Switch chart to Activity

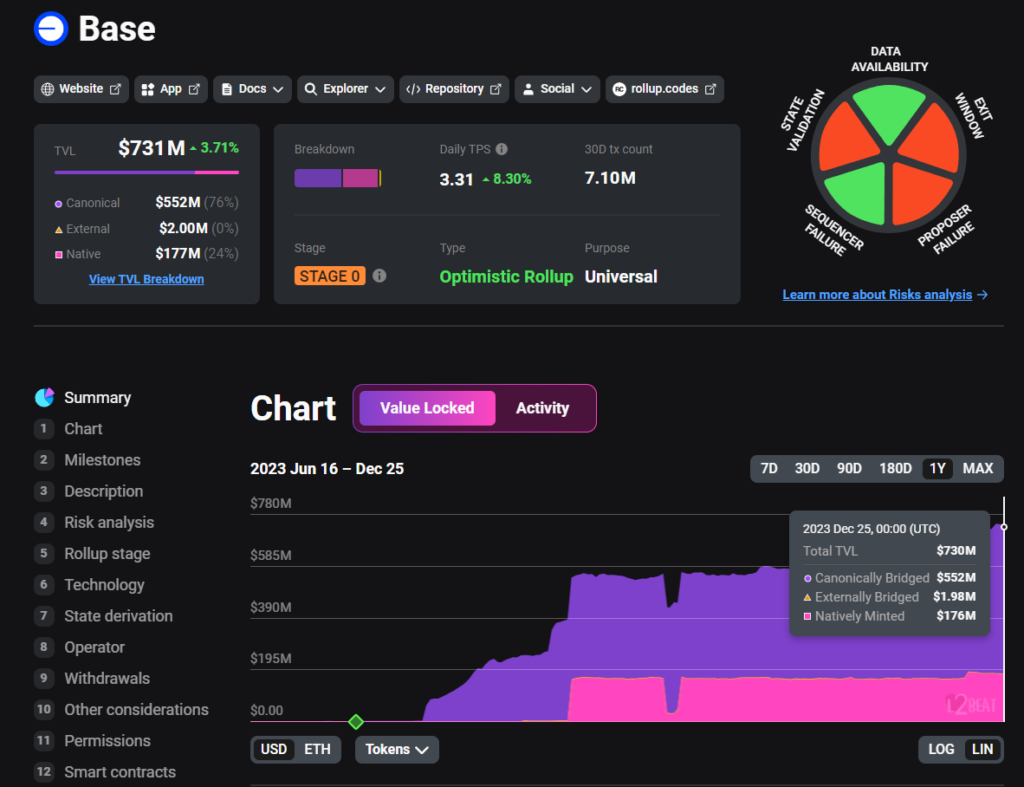click(x=543, y=408)
